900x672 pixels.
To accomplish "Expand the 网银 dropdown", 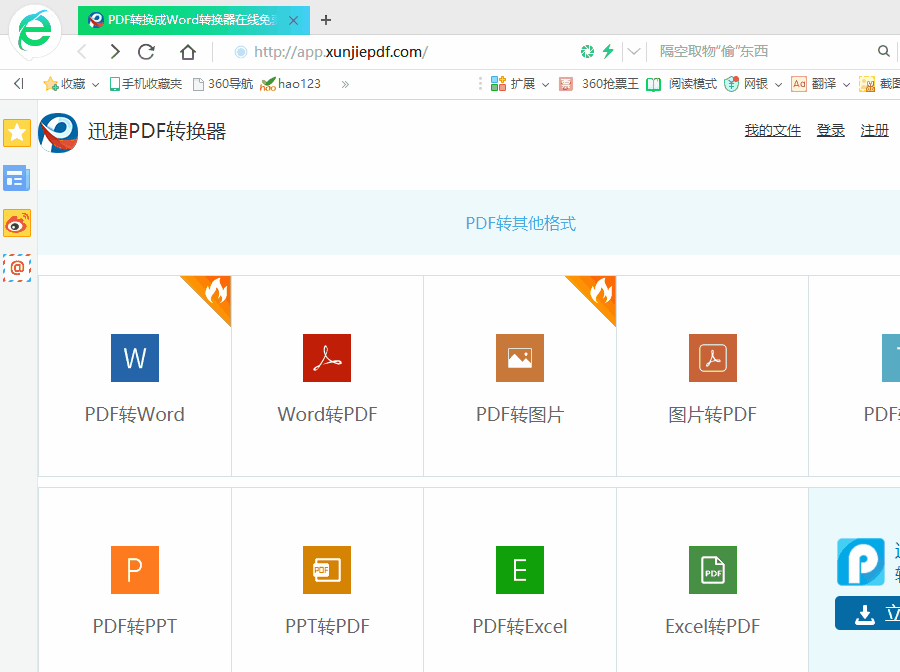I will (778, 85).
